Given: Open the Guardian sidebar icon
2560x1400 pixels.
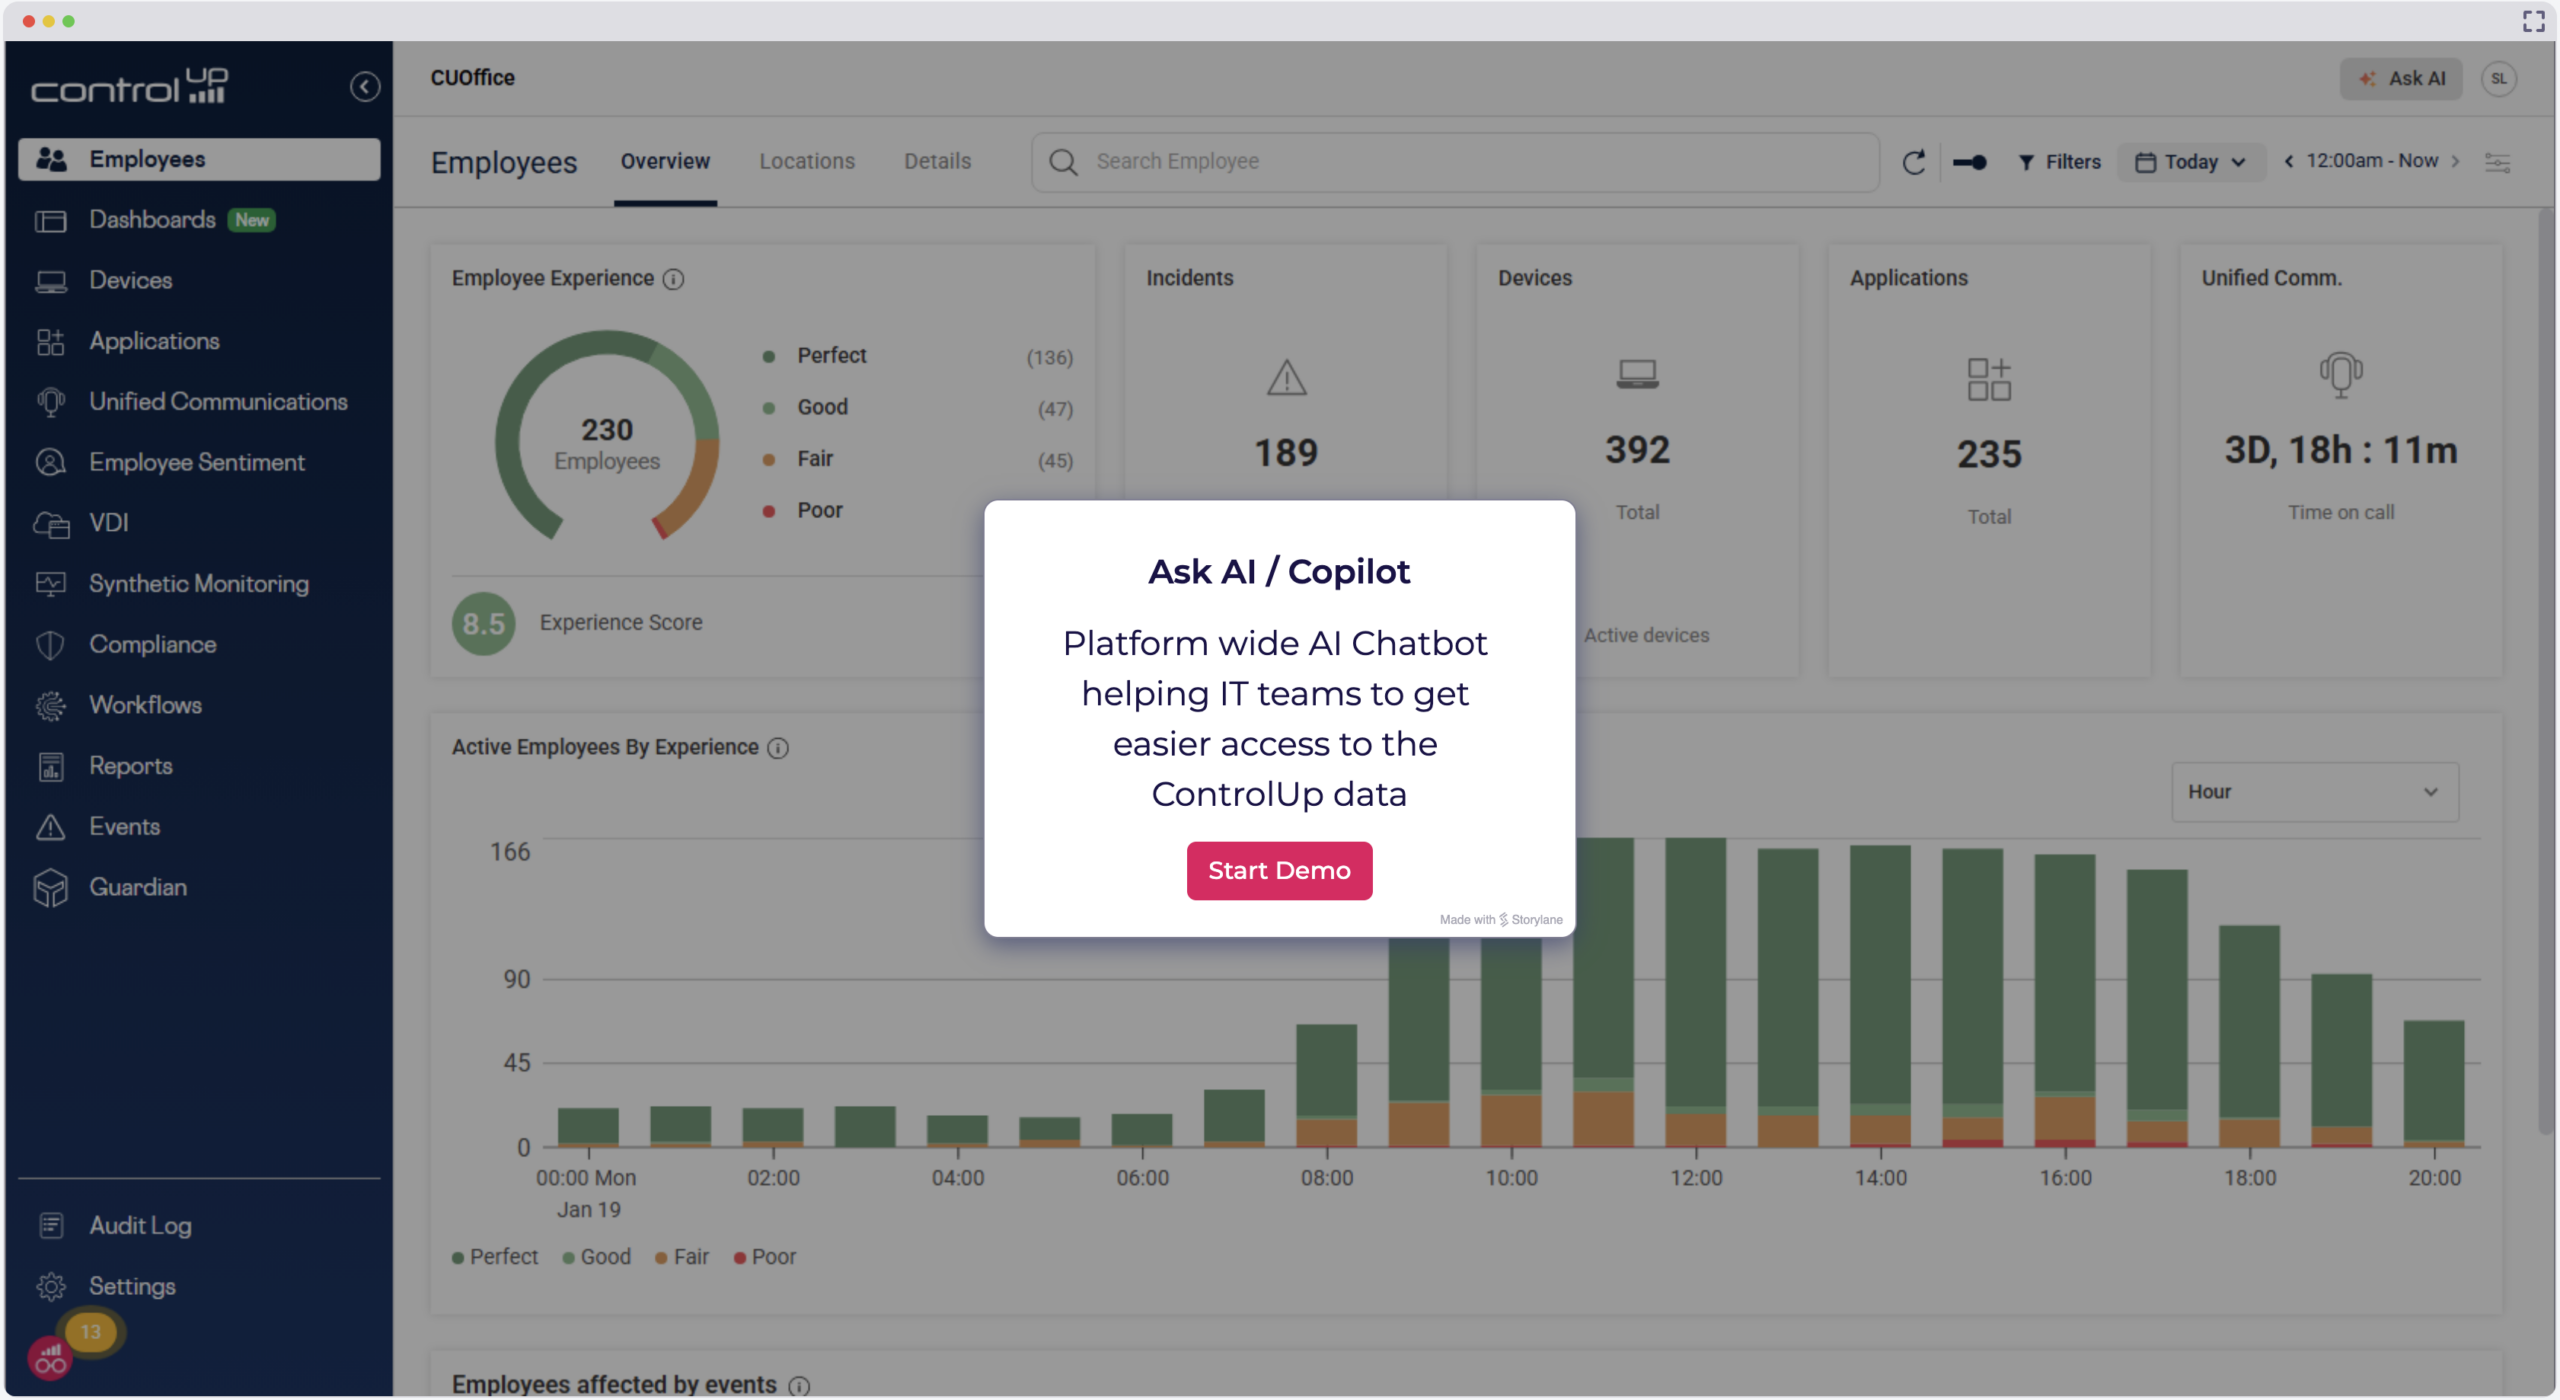Looking at the screenshot, I should click(50, 887).
